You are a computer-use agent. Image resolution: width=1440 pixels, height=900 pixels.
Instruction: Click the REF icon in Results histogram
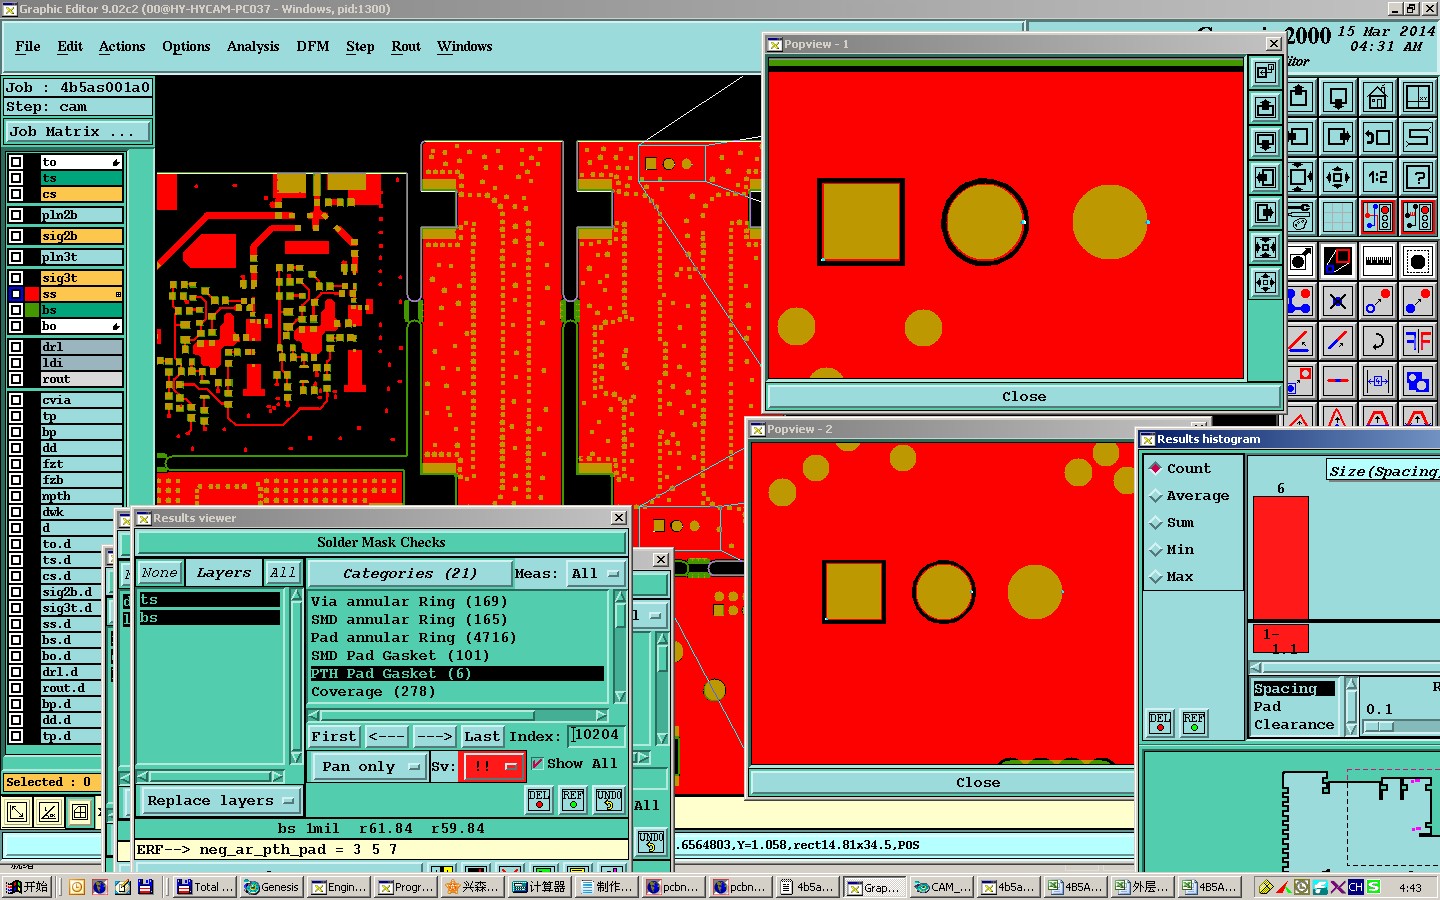point(1194,723)
